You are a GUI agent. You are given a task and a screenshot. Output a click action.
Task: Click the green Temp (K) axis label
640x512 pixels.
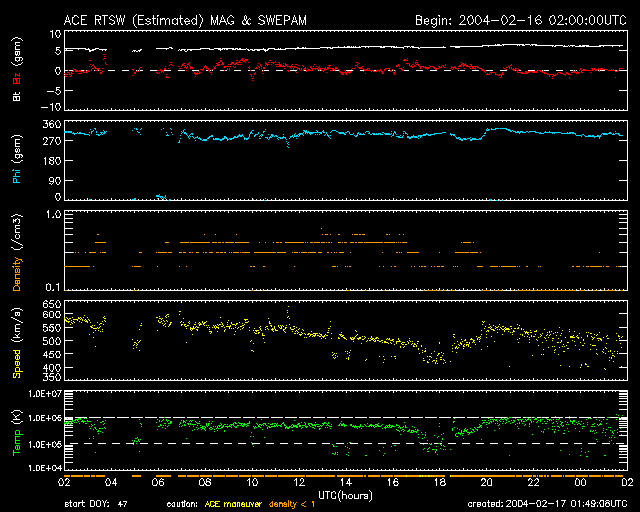[x=16, y=432]
